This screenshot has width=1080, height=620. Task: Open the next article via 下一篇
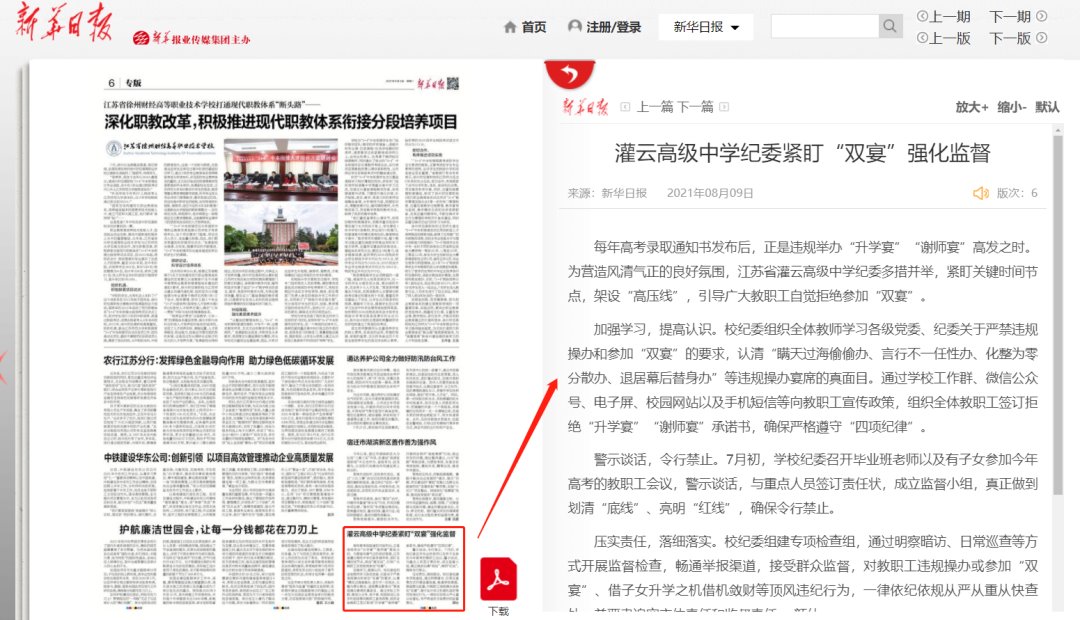coord(695,107)
